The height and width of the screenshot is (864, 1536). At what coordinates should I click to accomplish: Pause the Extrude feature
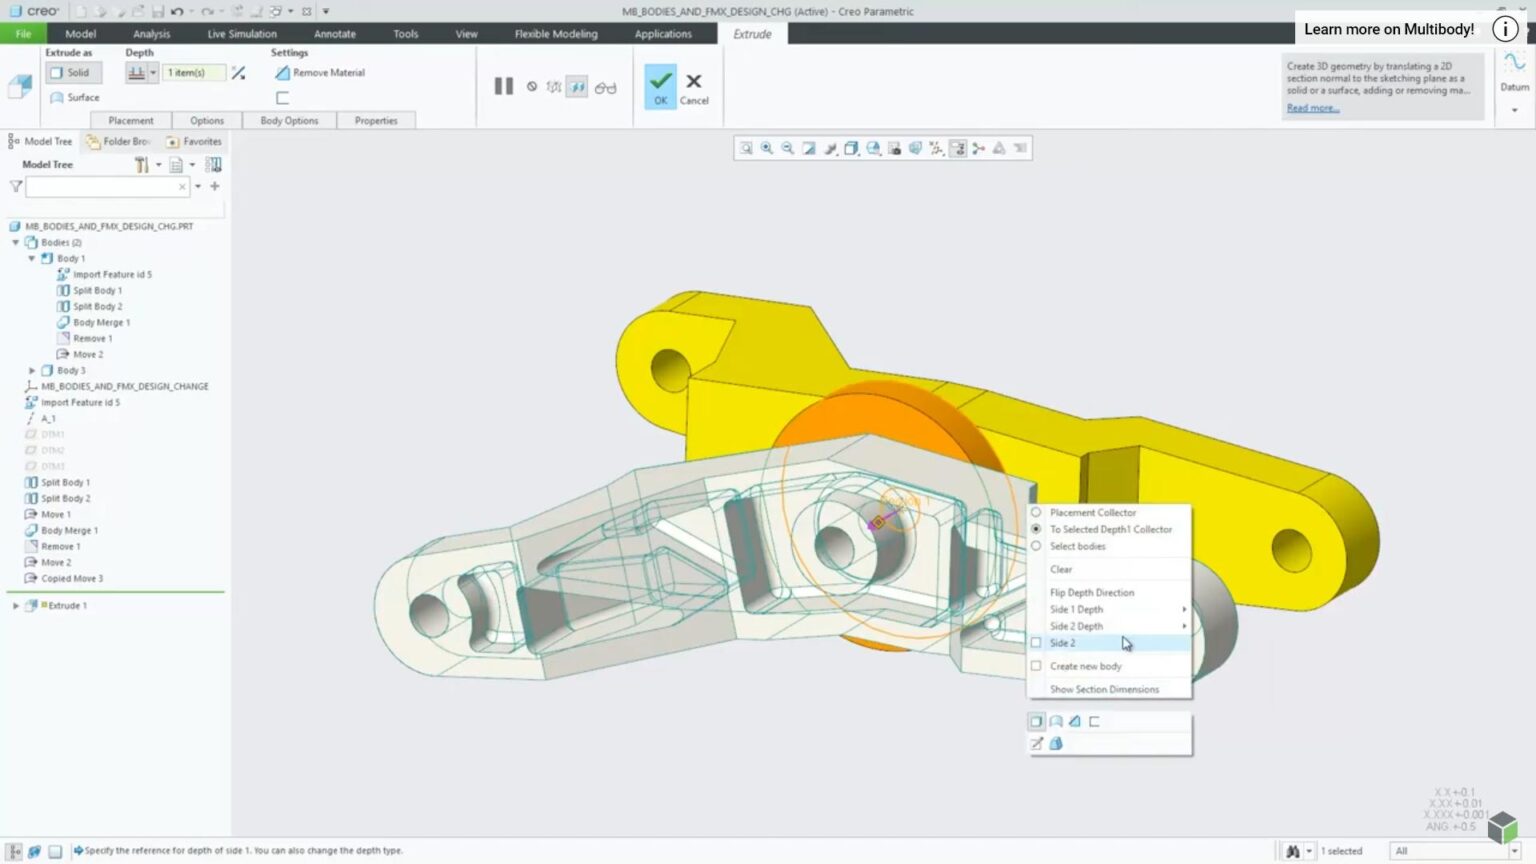coord(503,86)
